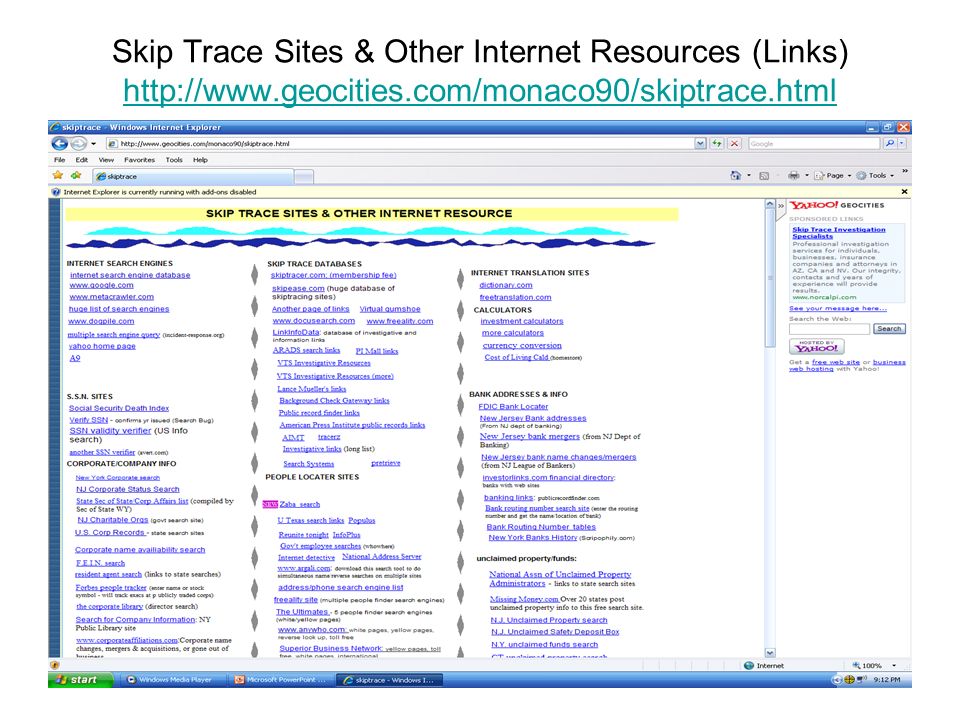Click the Stop loading red X icon
The height and width of the screenshot is (720, 960).
point(735,143)
